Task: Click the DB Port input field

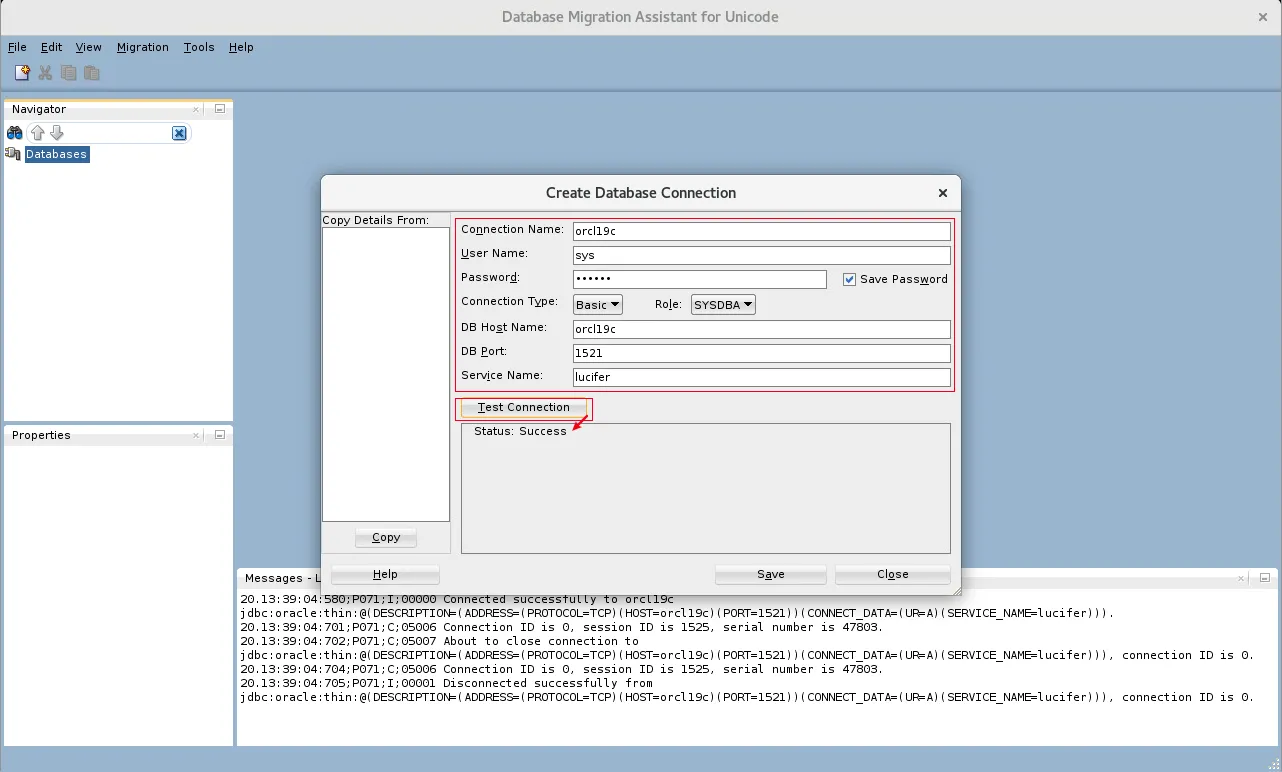Action: pos(760,353)
